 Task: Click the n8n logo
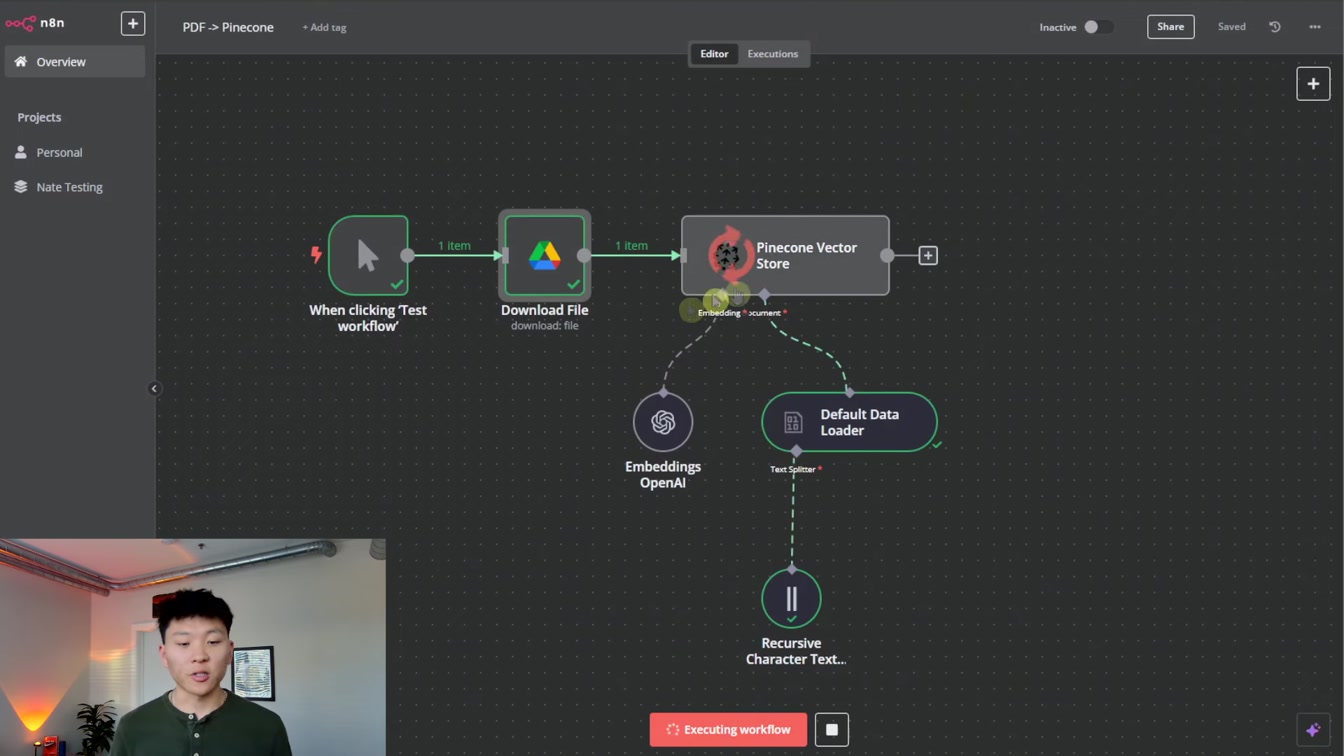tap(35, 23)
